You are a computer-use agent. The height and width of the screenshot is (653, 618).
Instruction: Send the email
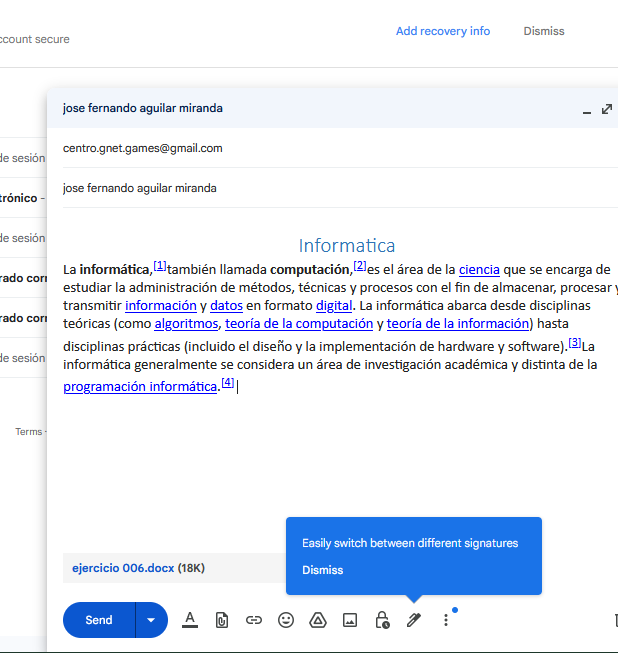pyautogui.click(x=99, y=620)
